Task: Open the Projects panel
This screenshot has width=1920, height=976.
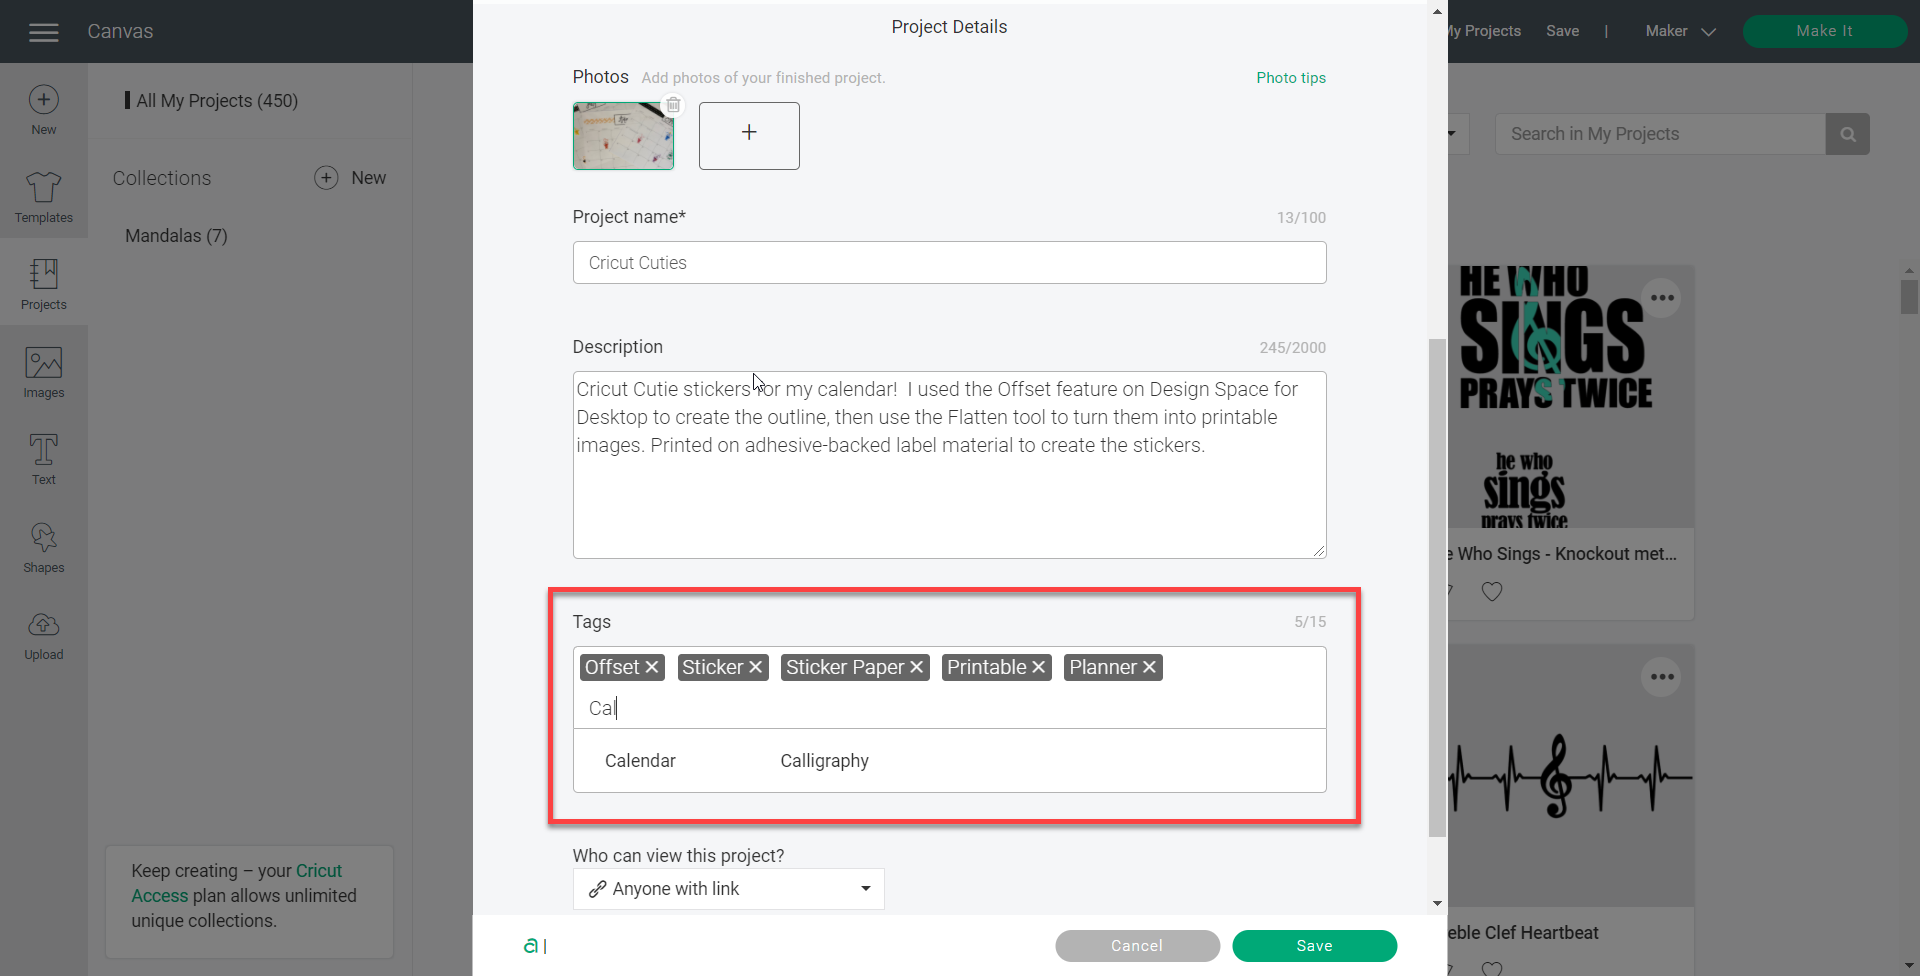Action: pos(43,284)
